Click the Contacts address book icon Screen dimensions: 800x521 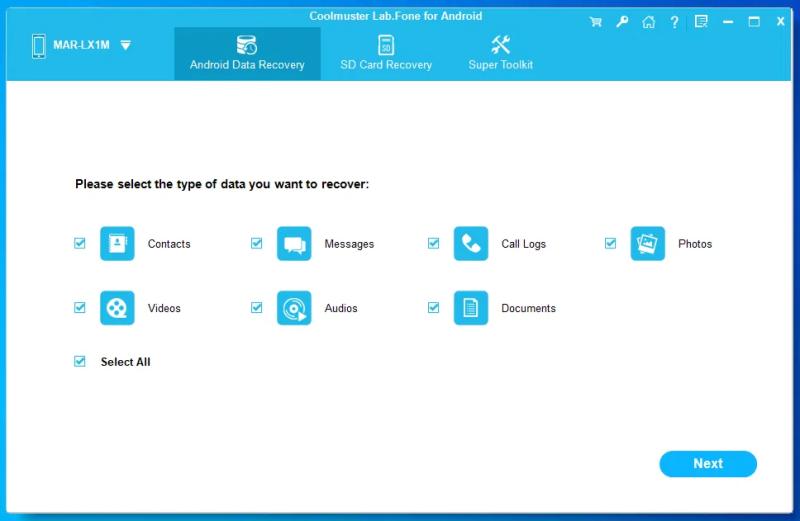click(x=117, y=243)
